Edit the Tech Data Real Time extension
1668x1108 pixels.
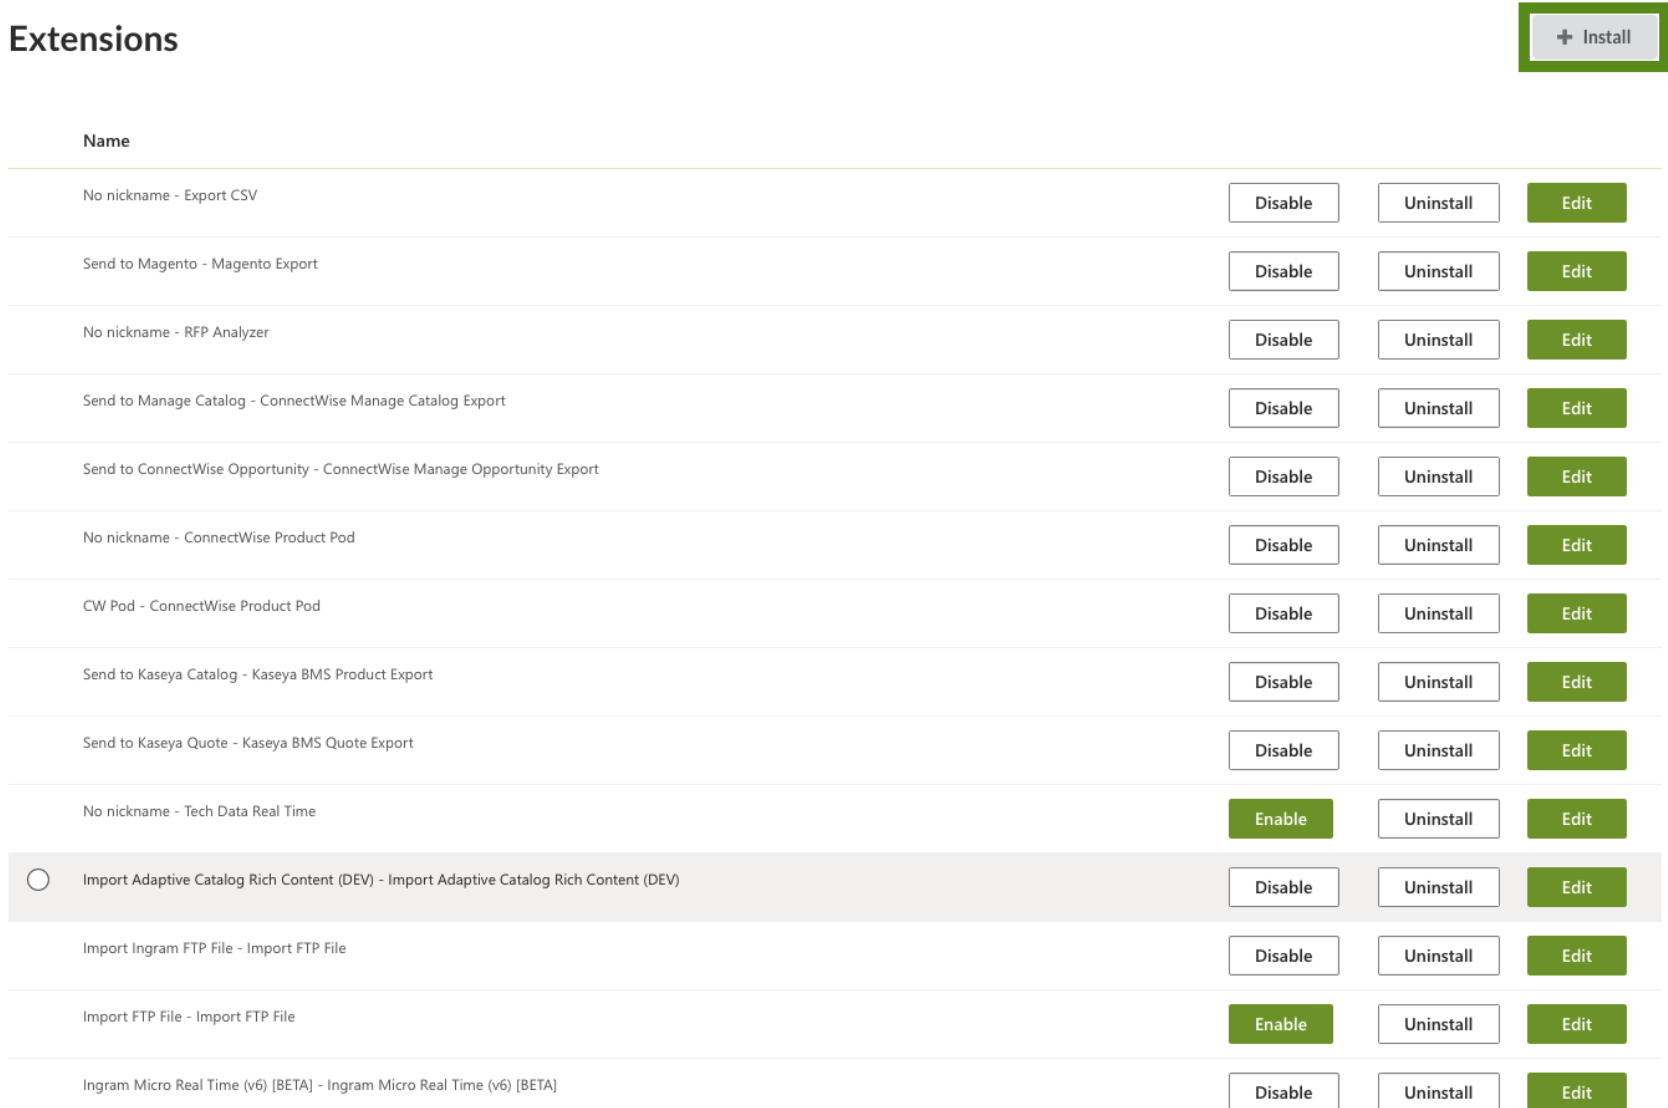point(1576,819)
